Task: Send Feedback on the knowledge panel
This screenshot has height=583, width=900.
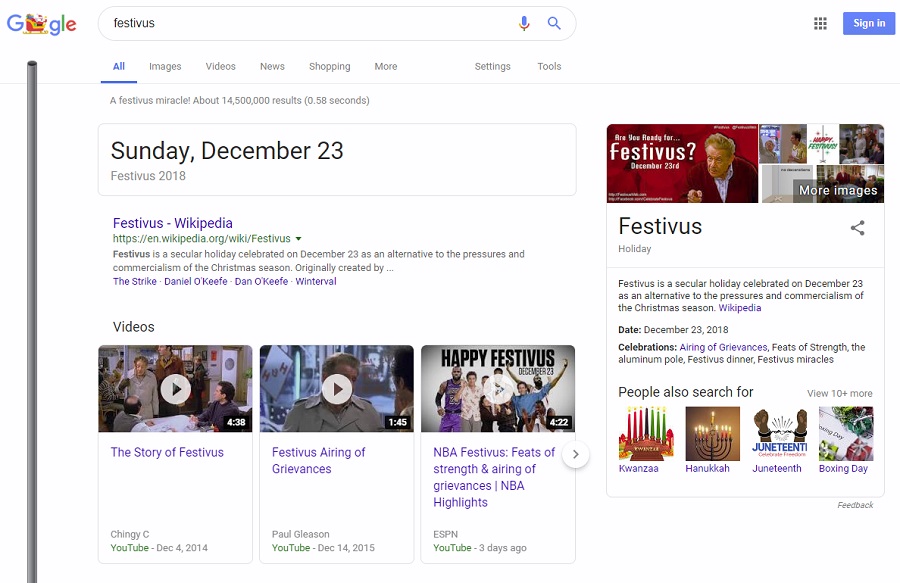Action: pos(855,505)
